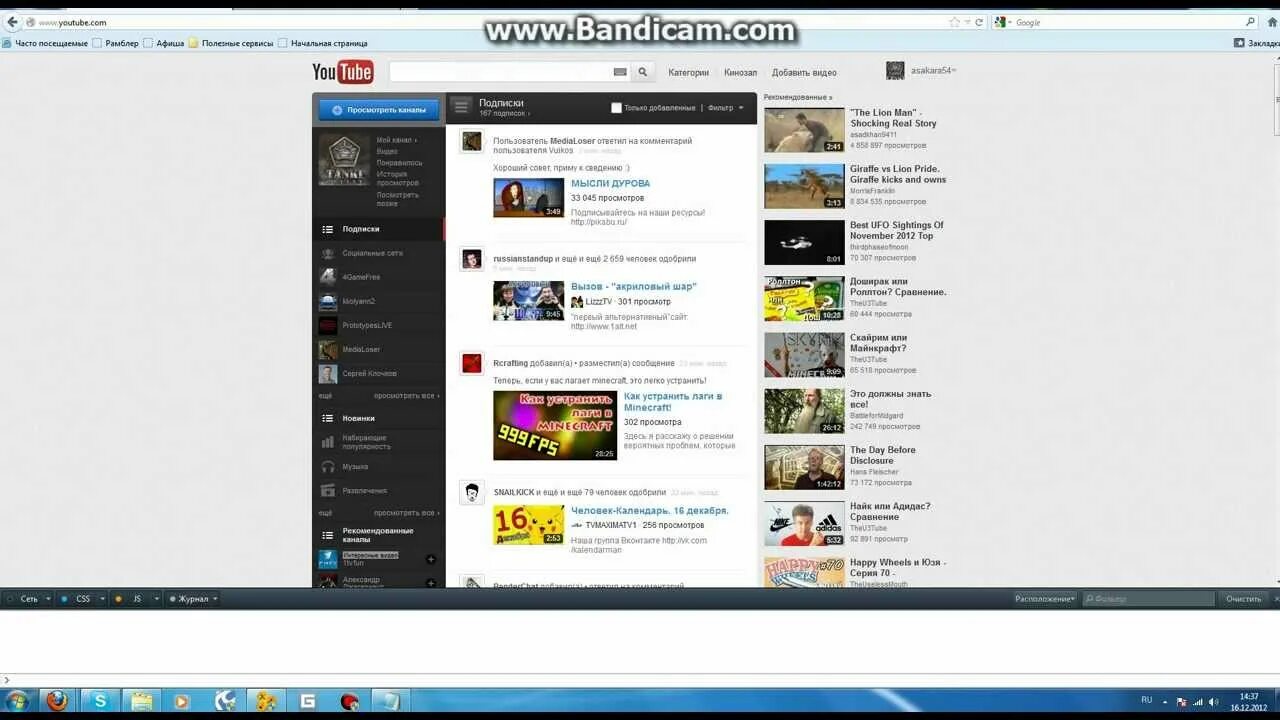
Task: Click the YouTube search magnifier button
Action: pyautogui.click(x=643, y=72)
